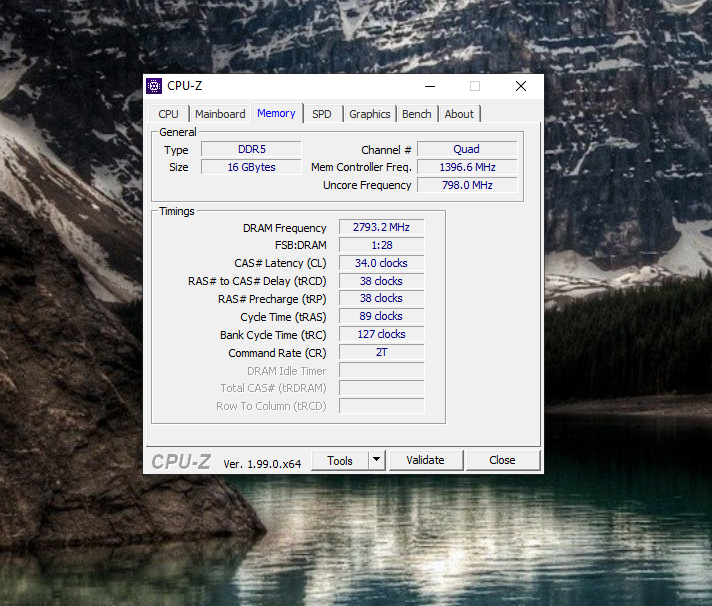Open the CPU tab
712x606 pixels.
168,114
